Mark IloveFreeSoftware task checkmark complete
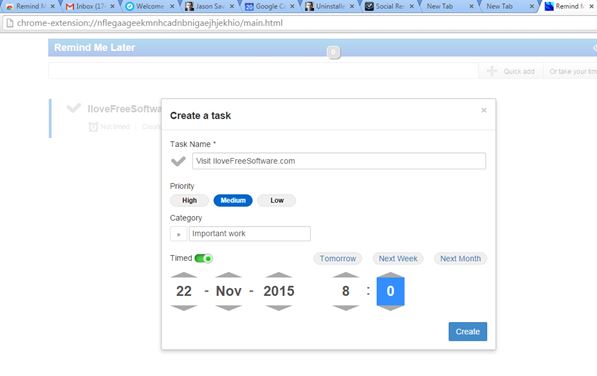 pyautogui.click(x=73, y=108)
